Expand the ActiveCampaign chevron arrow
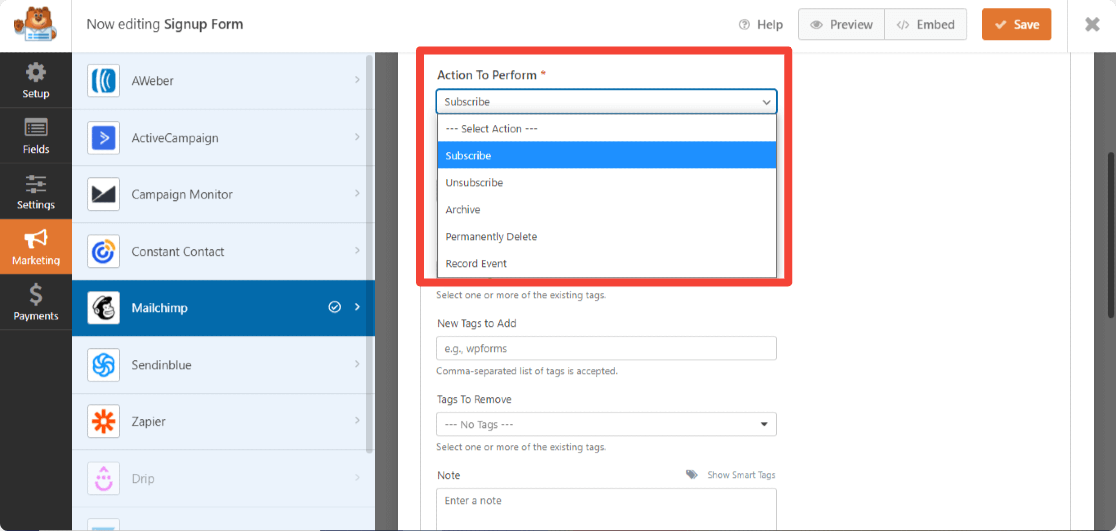 [x=357, y=137]
